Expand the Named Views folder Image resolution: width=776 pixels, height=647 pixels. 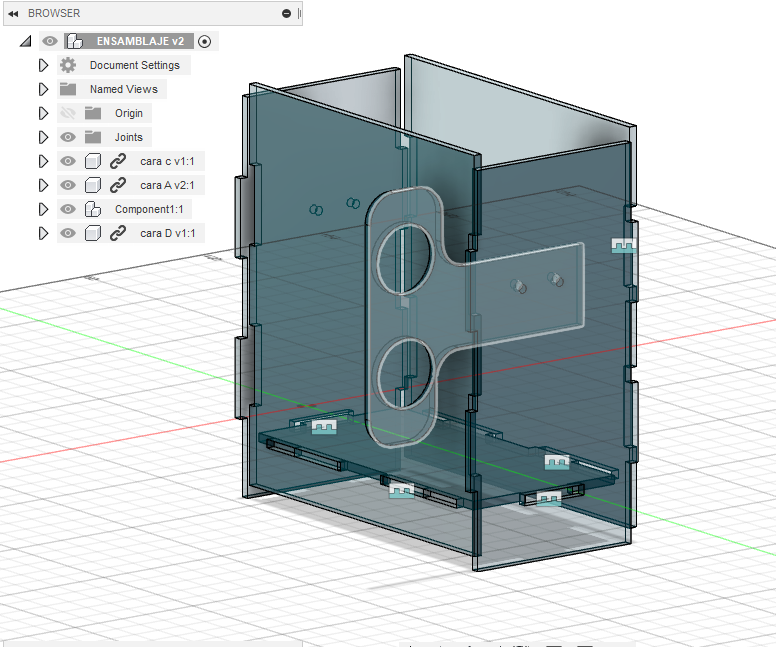[44, 89]
